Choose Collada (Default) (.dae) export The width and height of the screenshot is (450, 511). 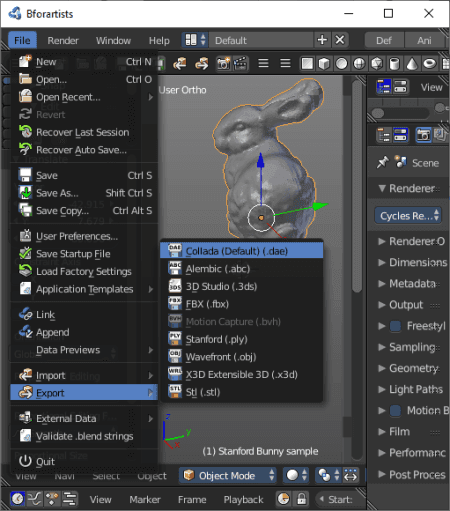click(242, 251)
